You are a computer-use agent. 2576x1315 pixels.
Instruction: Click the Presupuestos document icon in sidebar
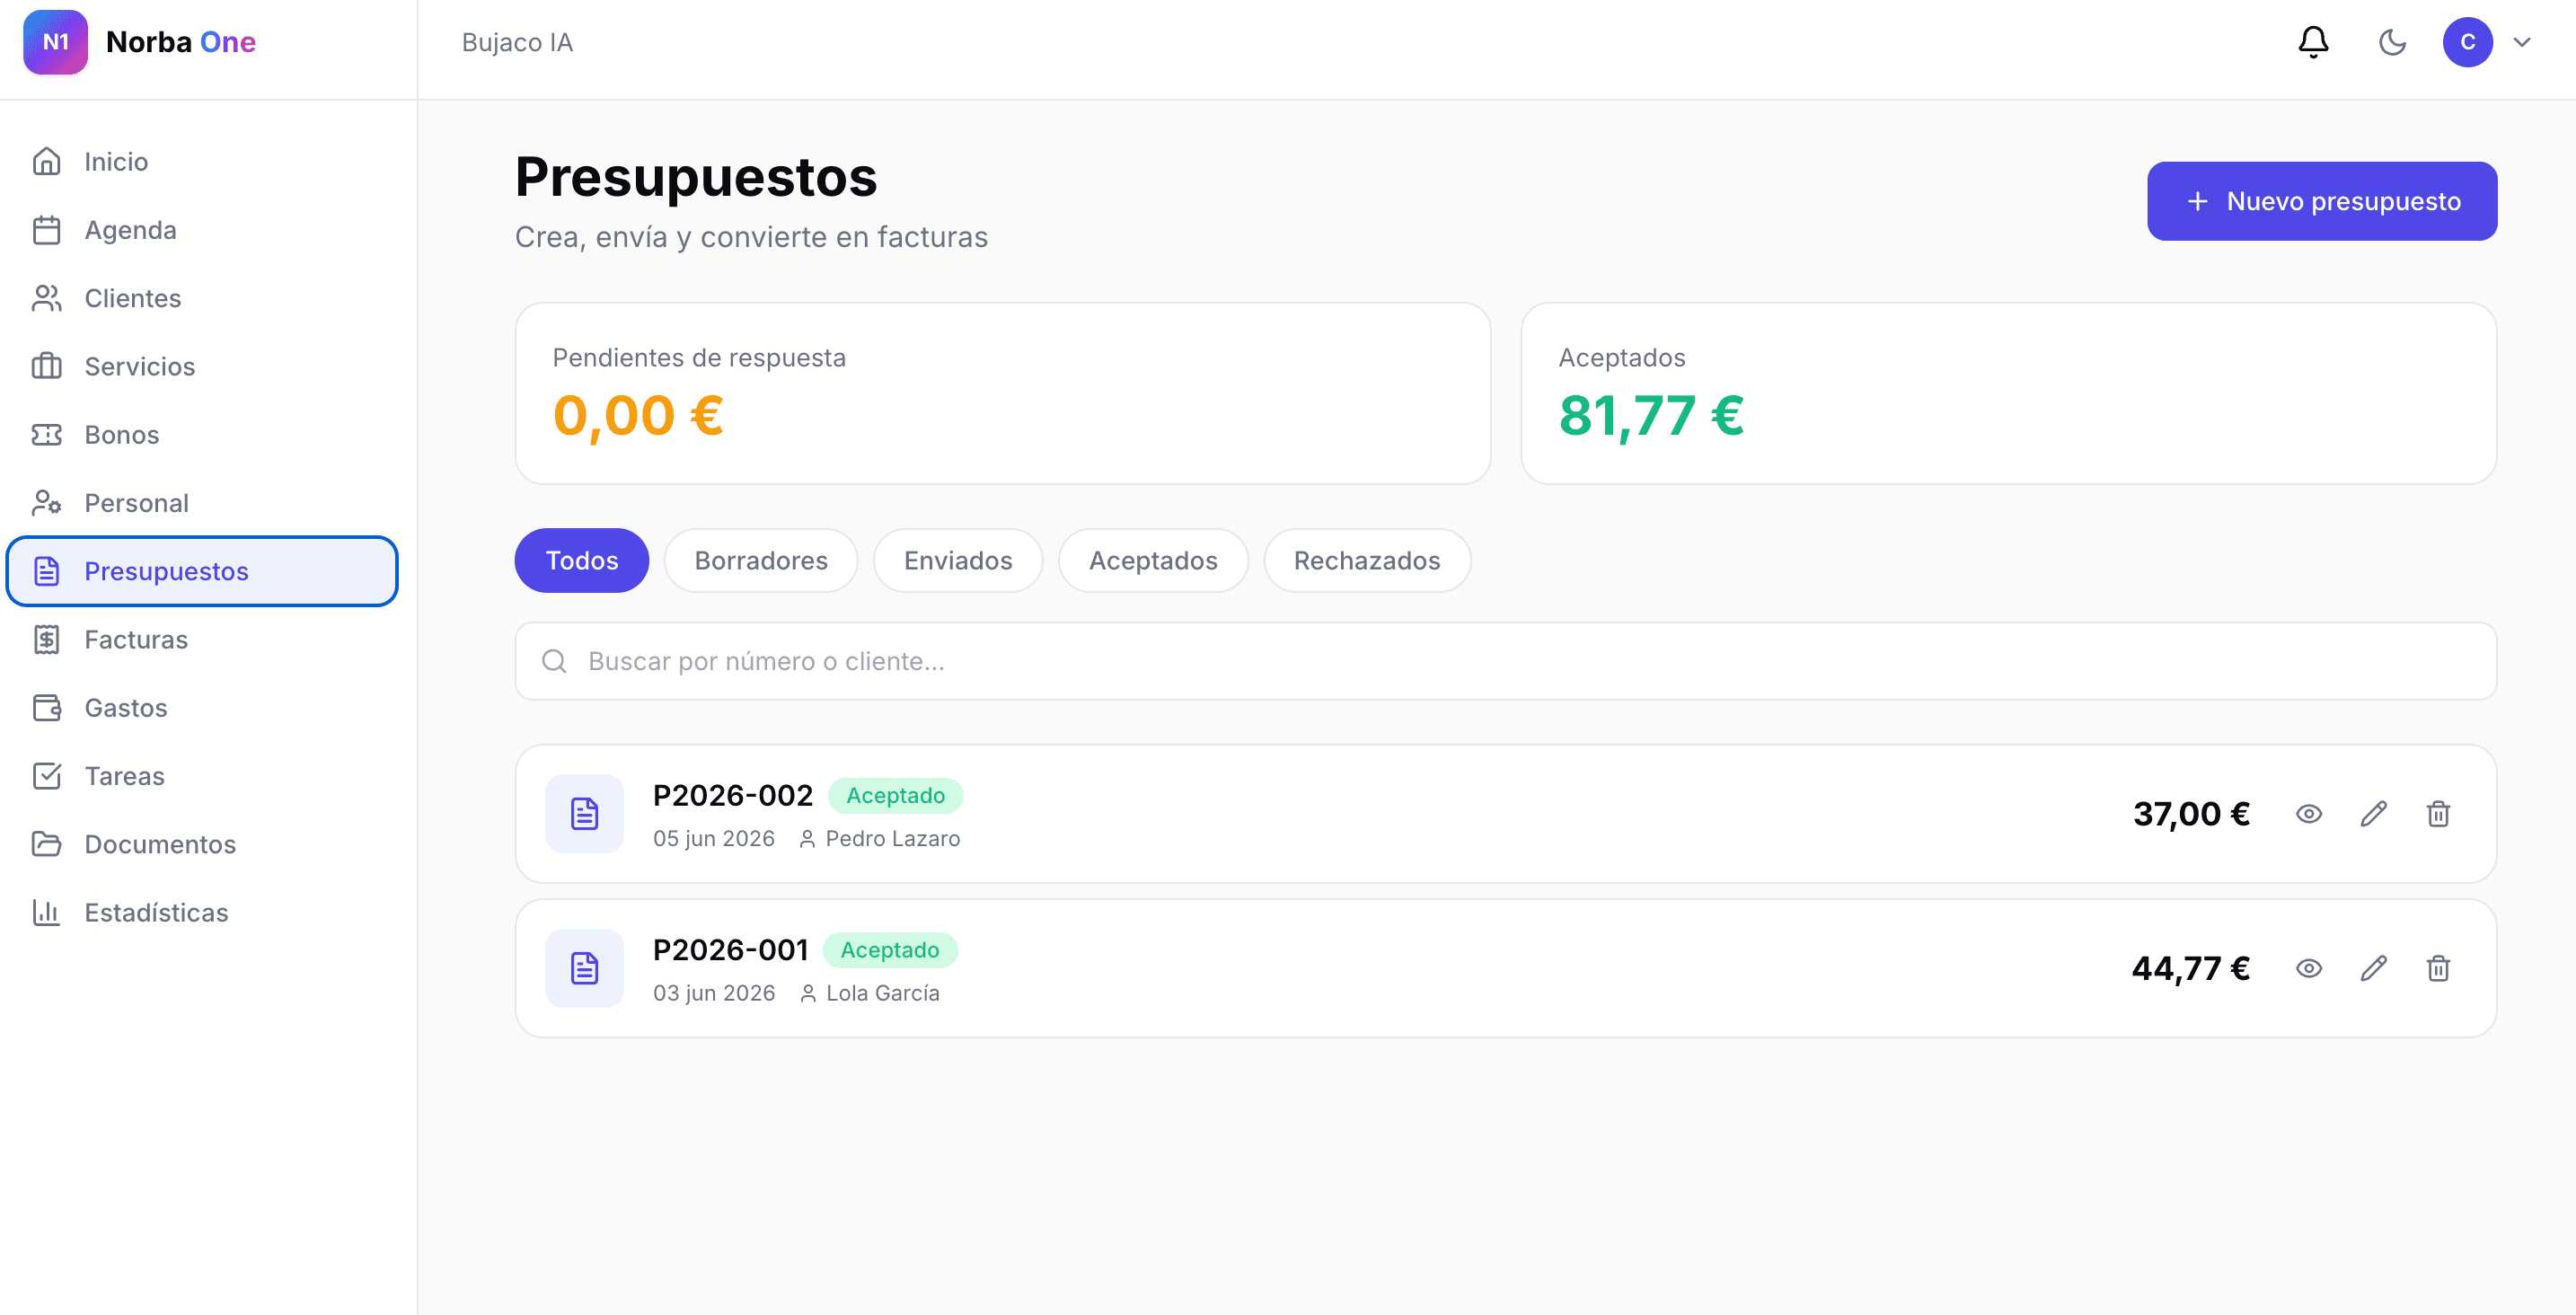point(46,571)
